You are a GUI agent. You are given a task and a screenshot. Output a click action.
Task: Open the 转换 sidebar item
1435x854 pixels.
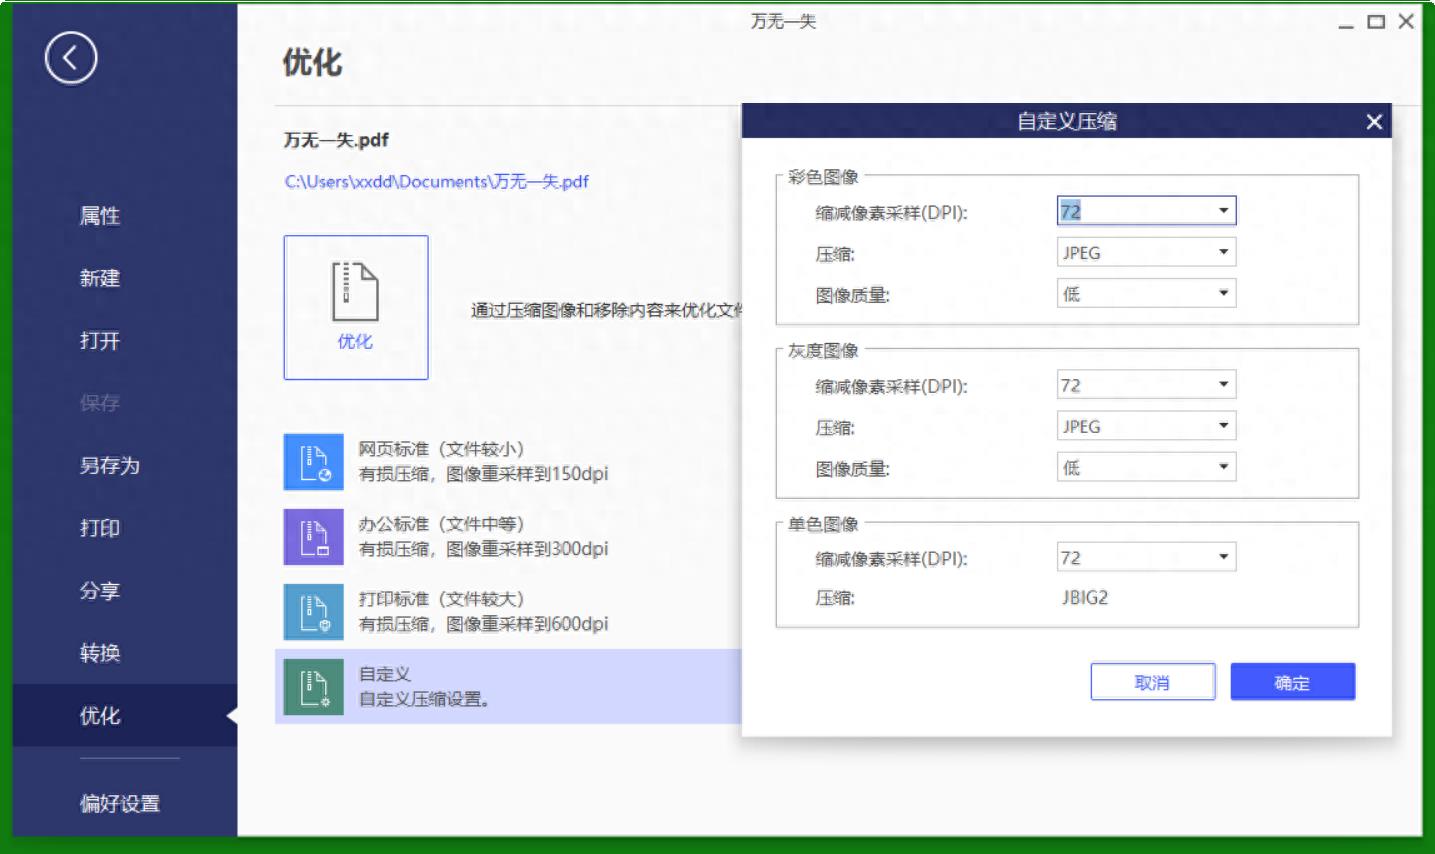[x=100, y=653]
